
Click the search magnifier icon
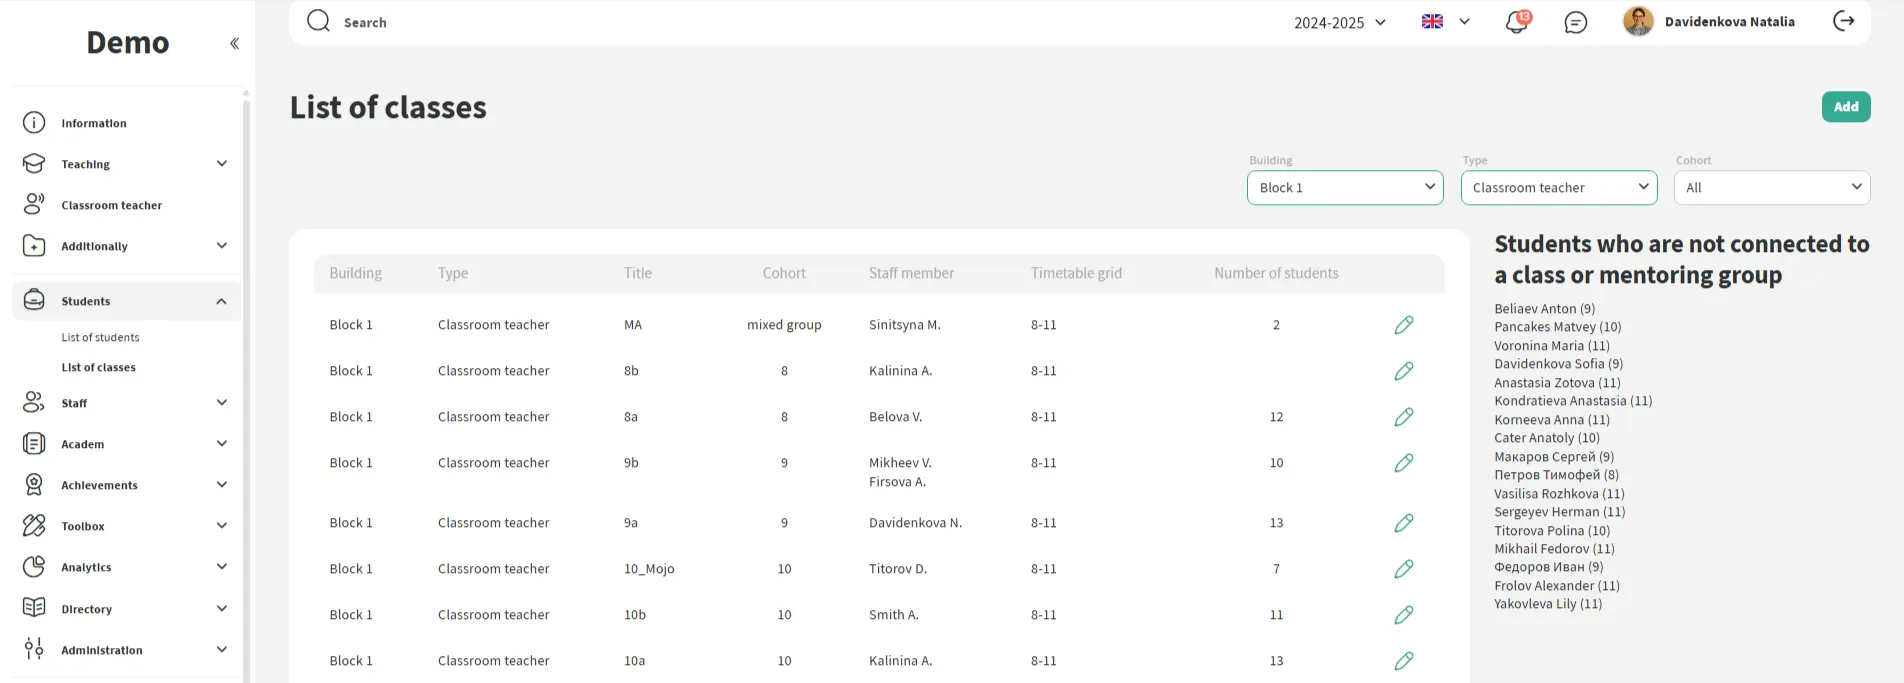tap(318, 21)
